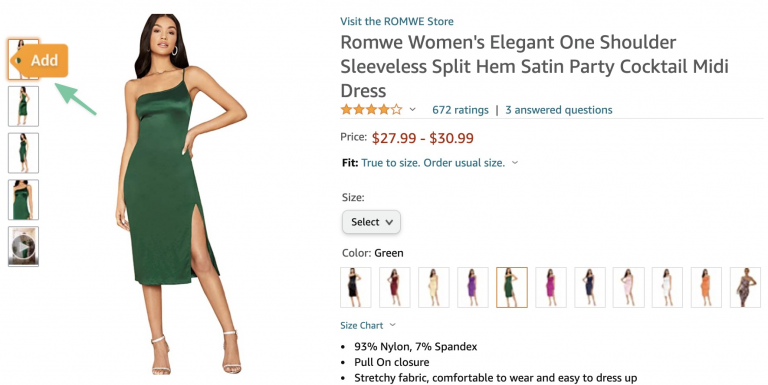768x385 pixels.
Task: Play the product video thumbnail
Action: 23,246
